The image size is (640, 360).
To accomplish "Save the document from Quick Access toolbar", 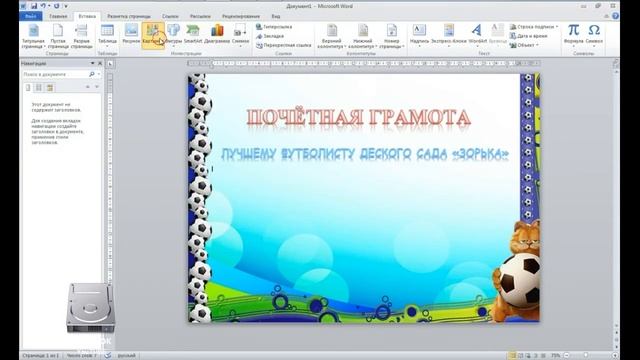I will [x=34, y=6].
